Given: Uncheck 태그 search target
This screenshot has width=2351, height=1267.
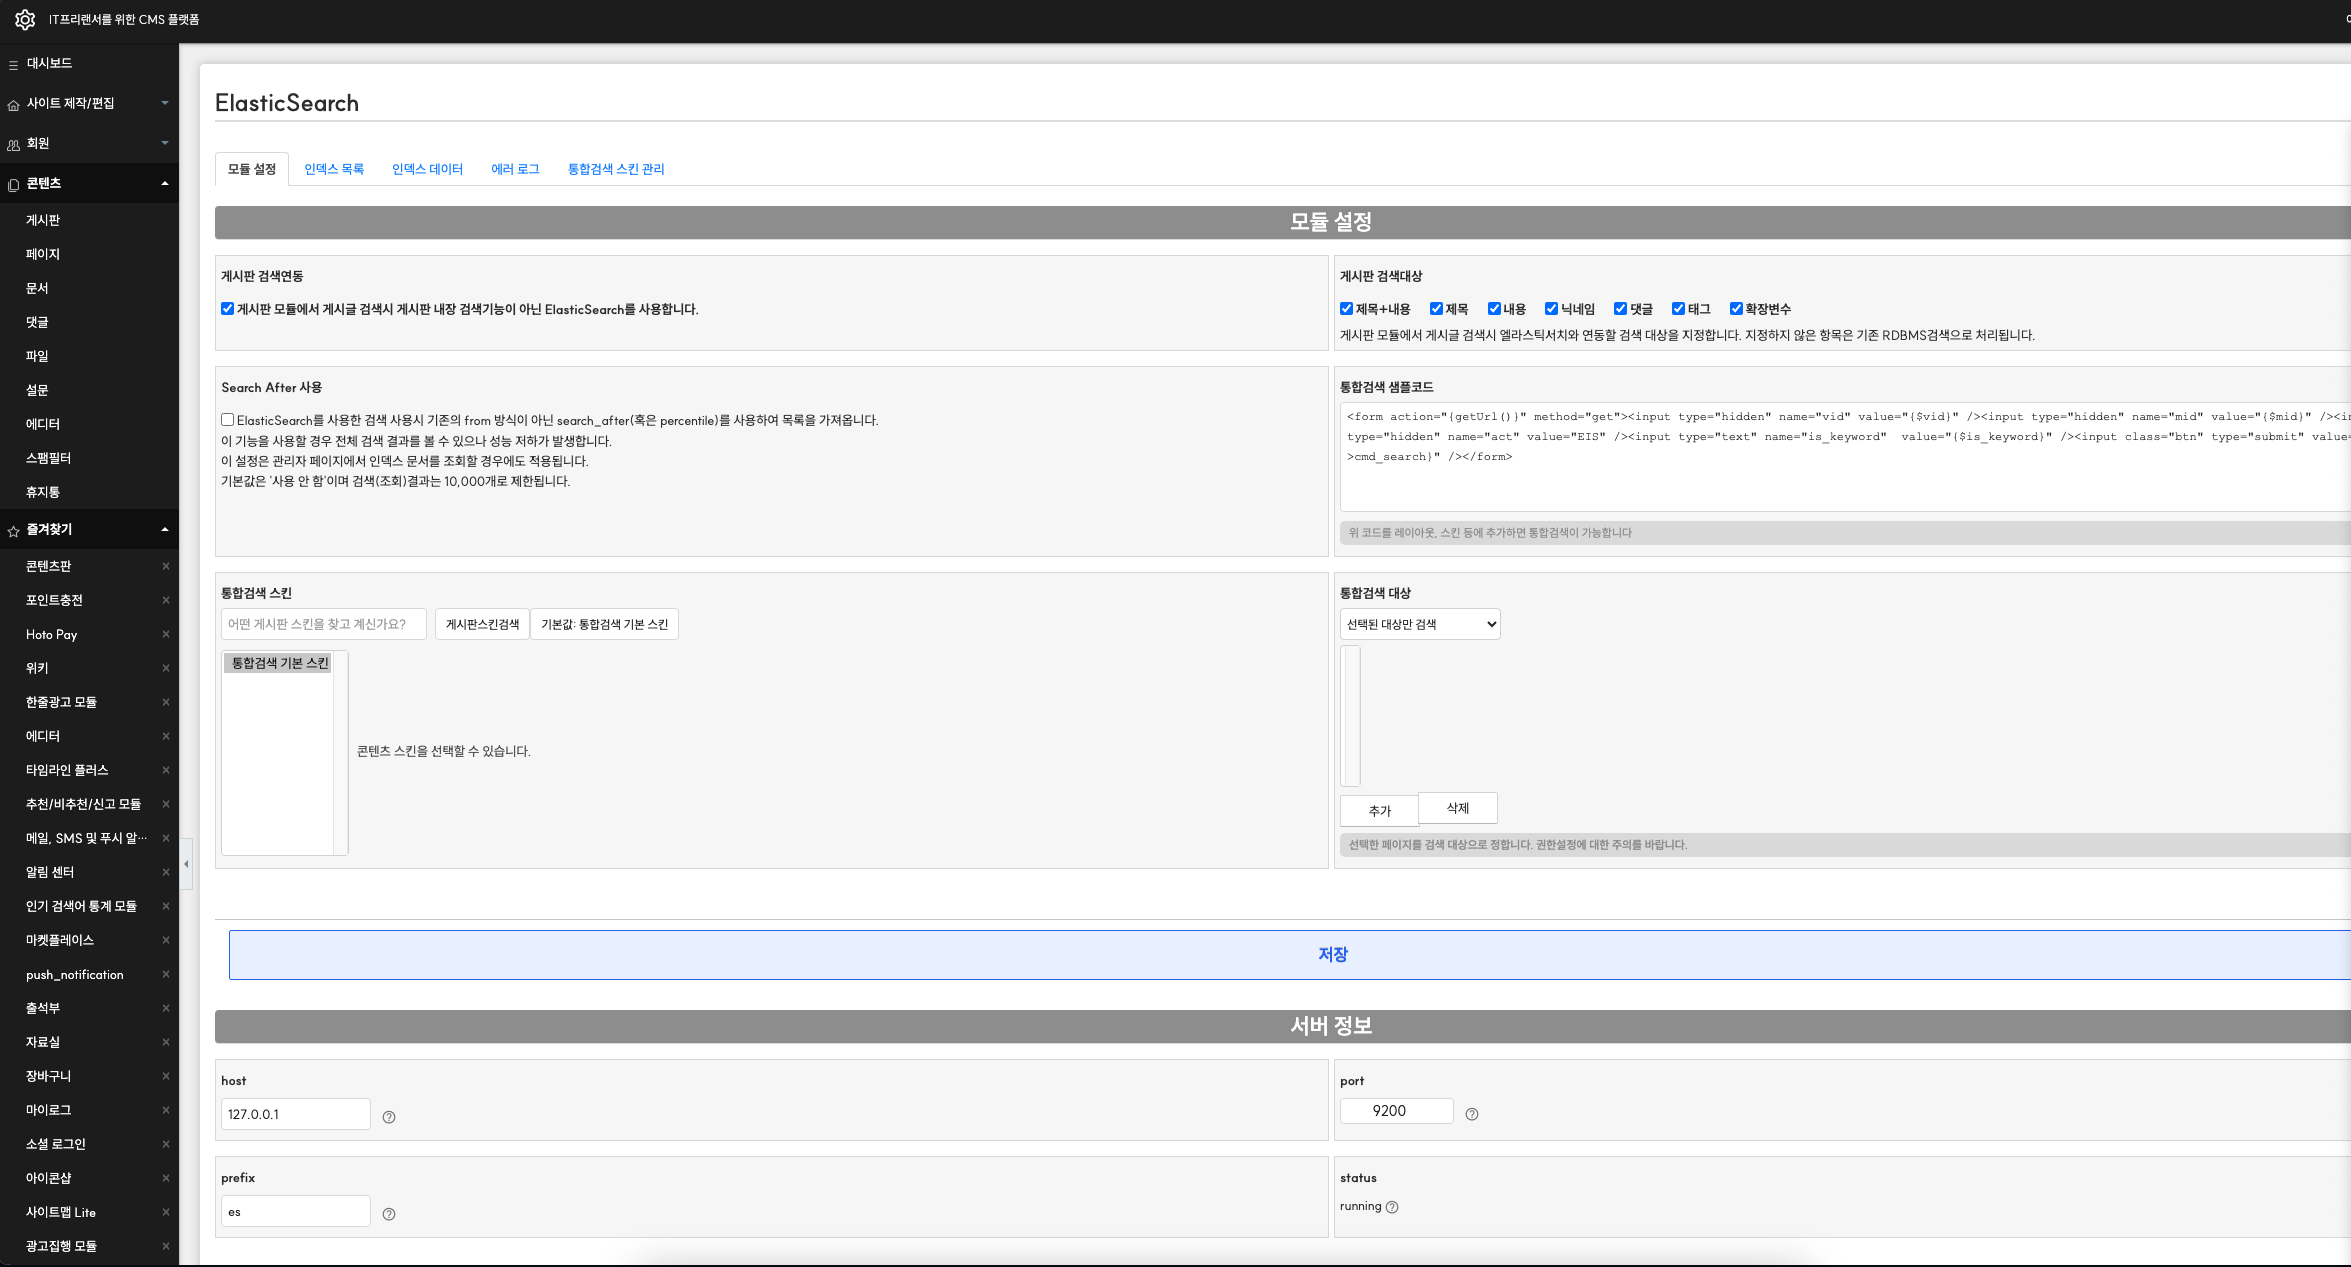Looking at the screenshot, I should click(1678, 309).
